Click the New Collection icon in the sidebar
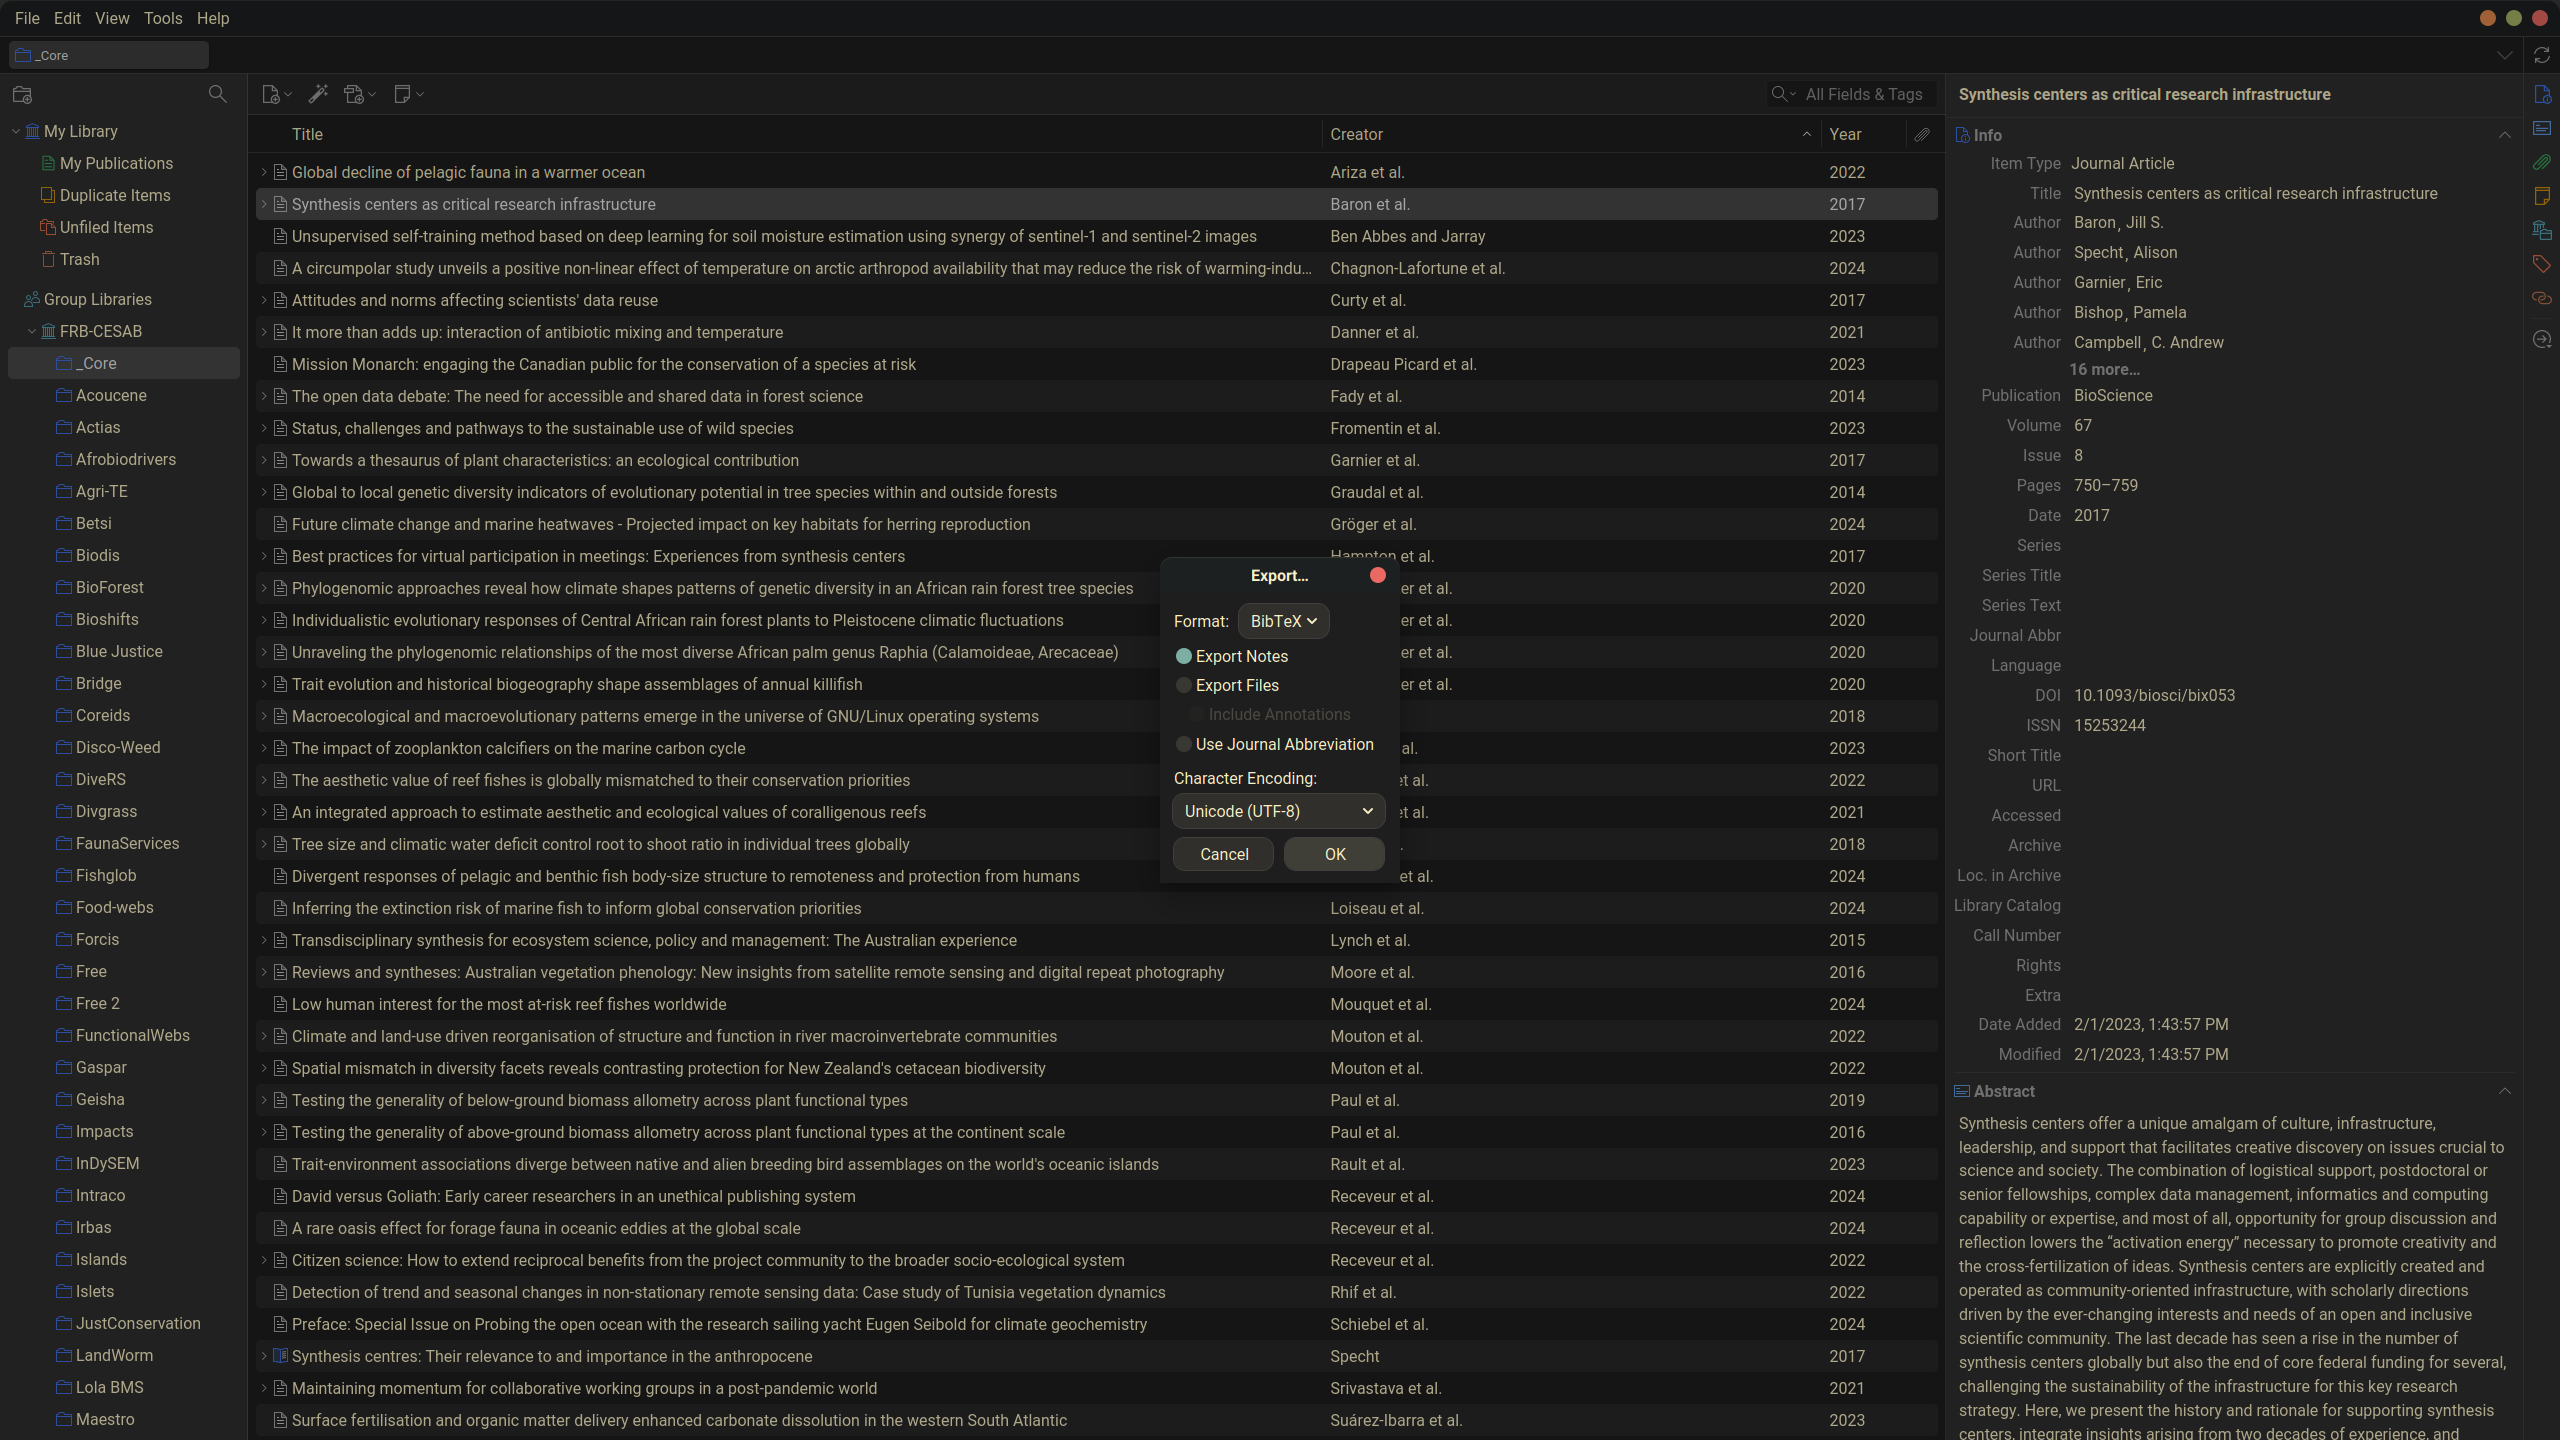Image resolution: width=2560 pixels, height=1440 pixels. [x=22, y=95]
